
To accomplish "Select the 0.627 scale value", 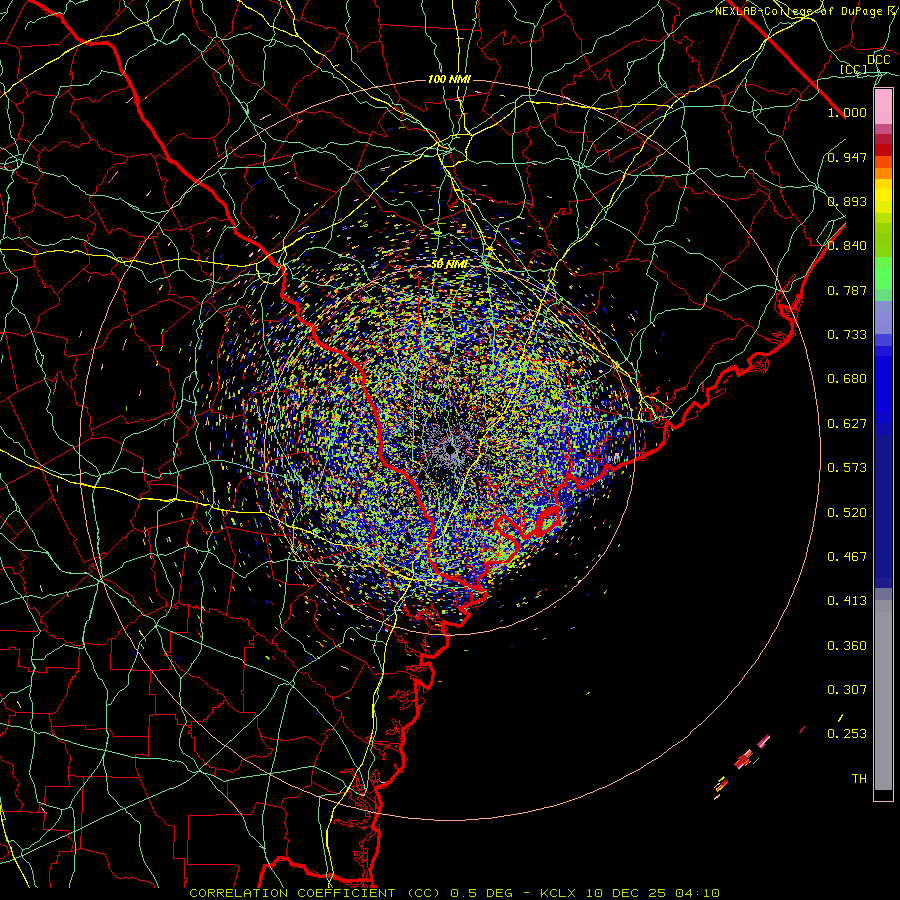I will [847, 424].
